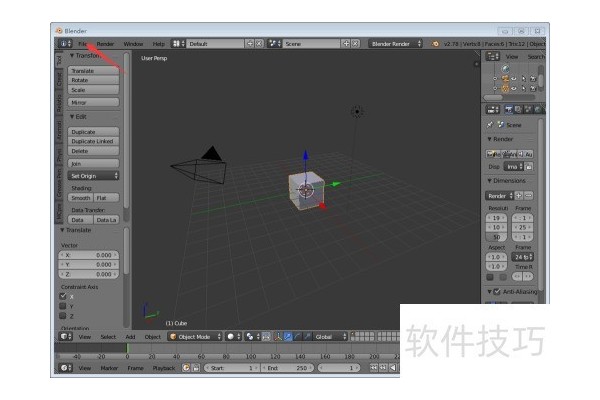Select the scale manipulator icon
This screenshot has width=600, height=400.
307,336
